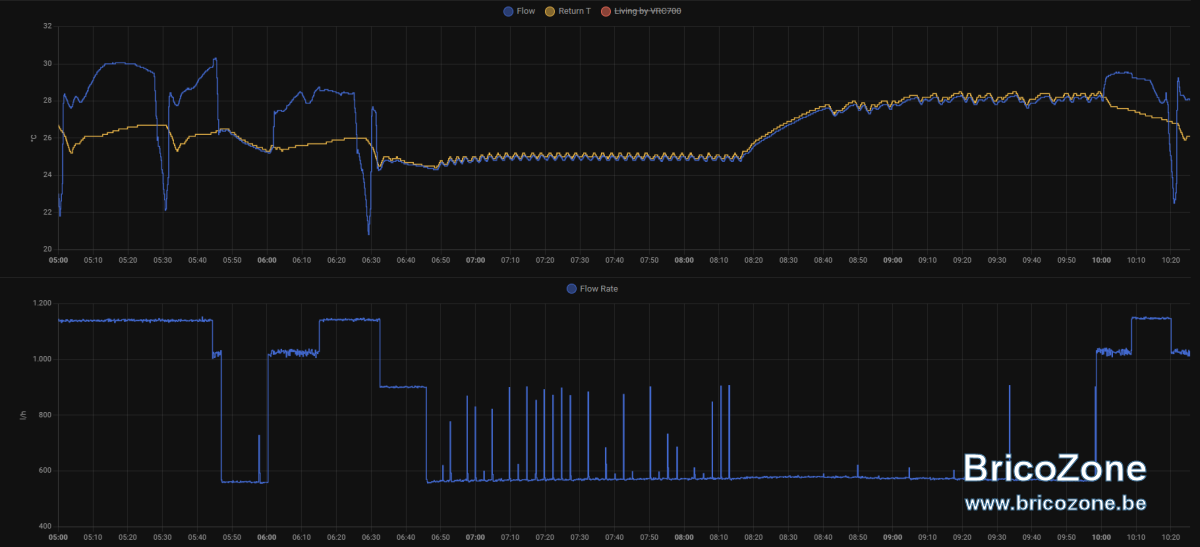The width and height of the screenshot is (1200, 547).
Task: Click the 32 label on temperature axis
Action: click(47, 26)
